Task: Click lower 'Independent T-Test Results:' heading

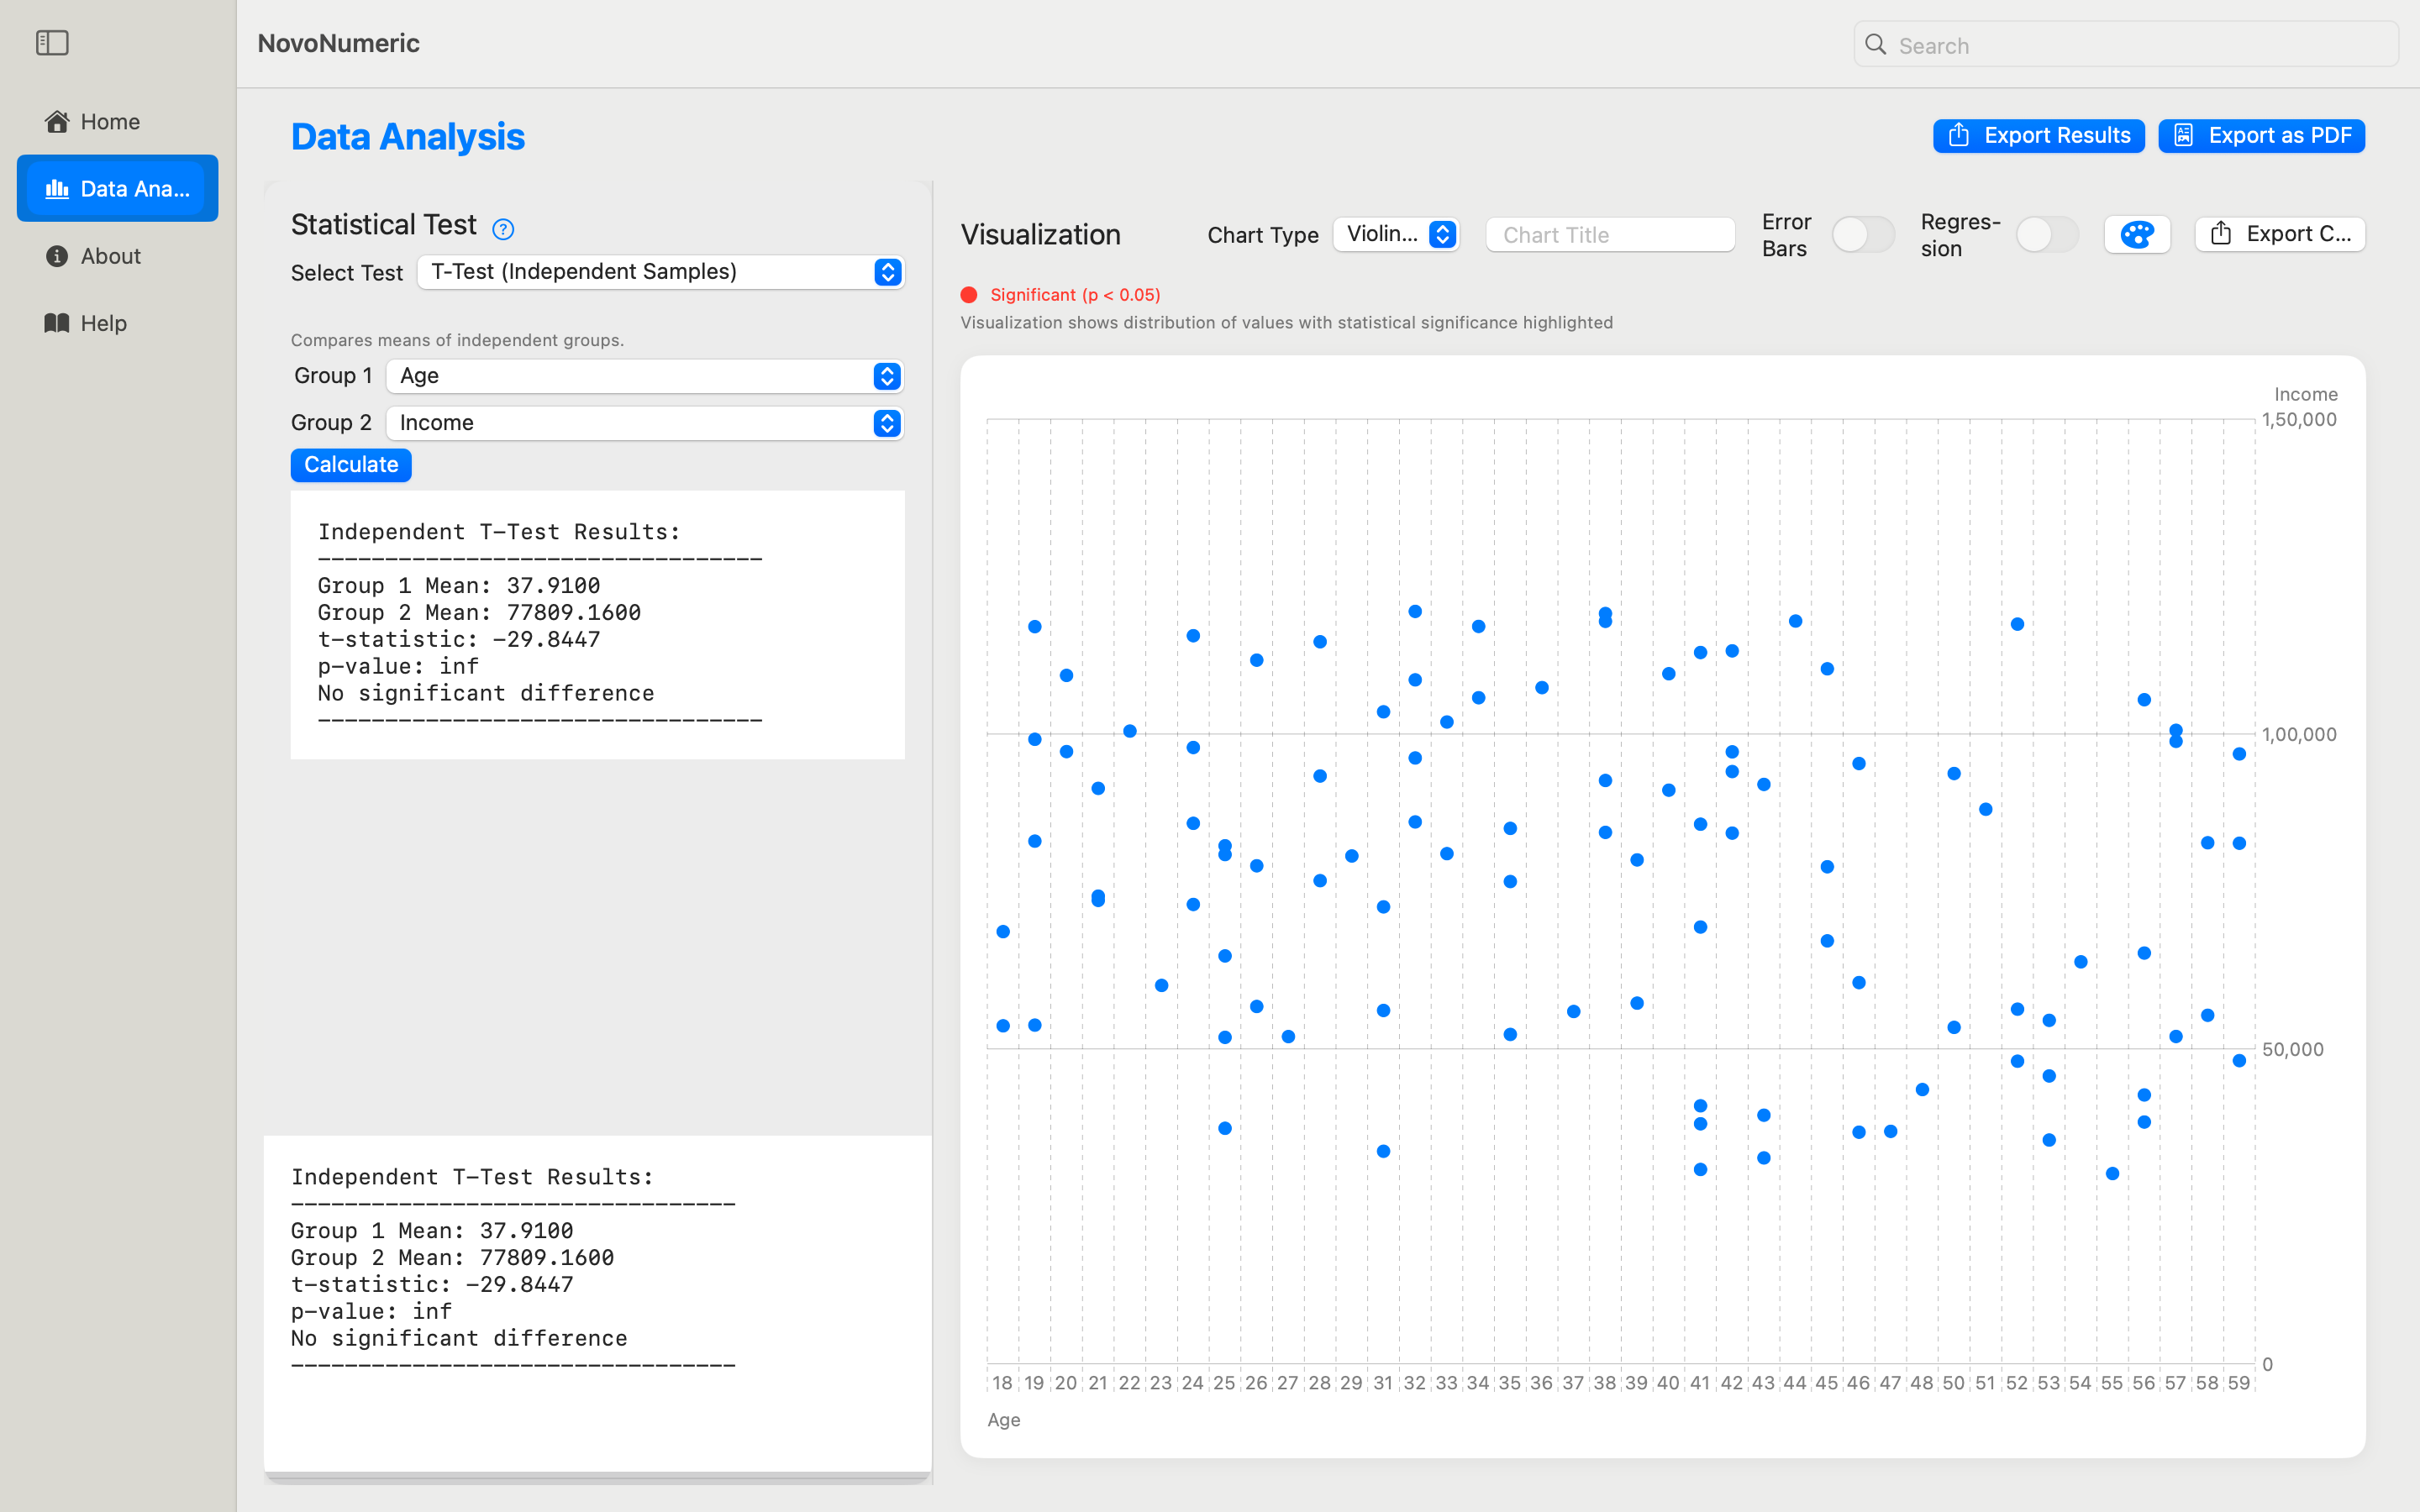Action: click(x=472, y=1177)
